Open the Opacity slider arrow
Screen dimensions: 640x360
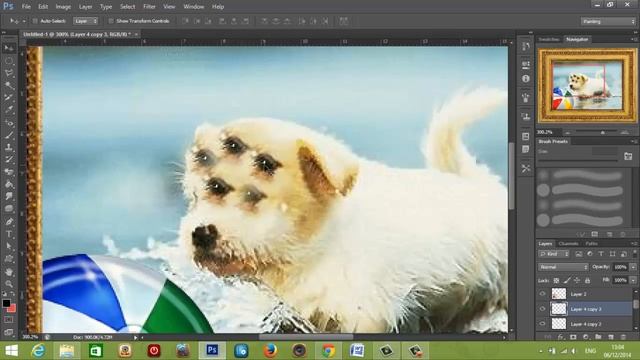point(633,267)
